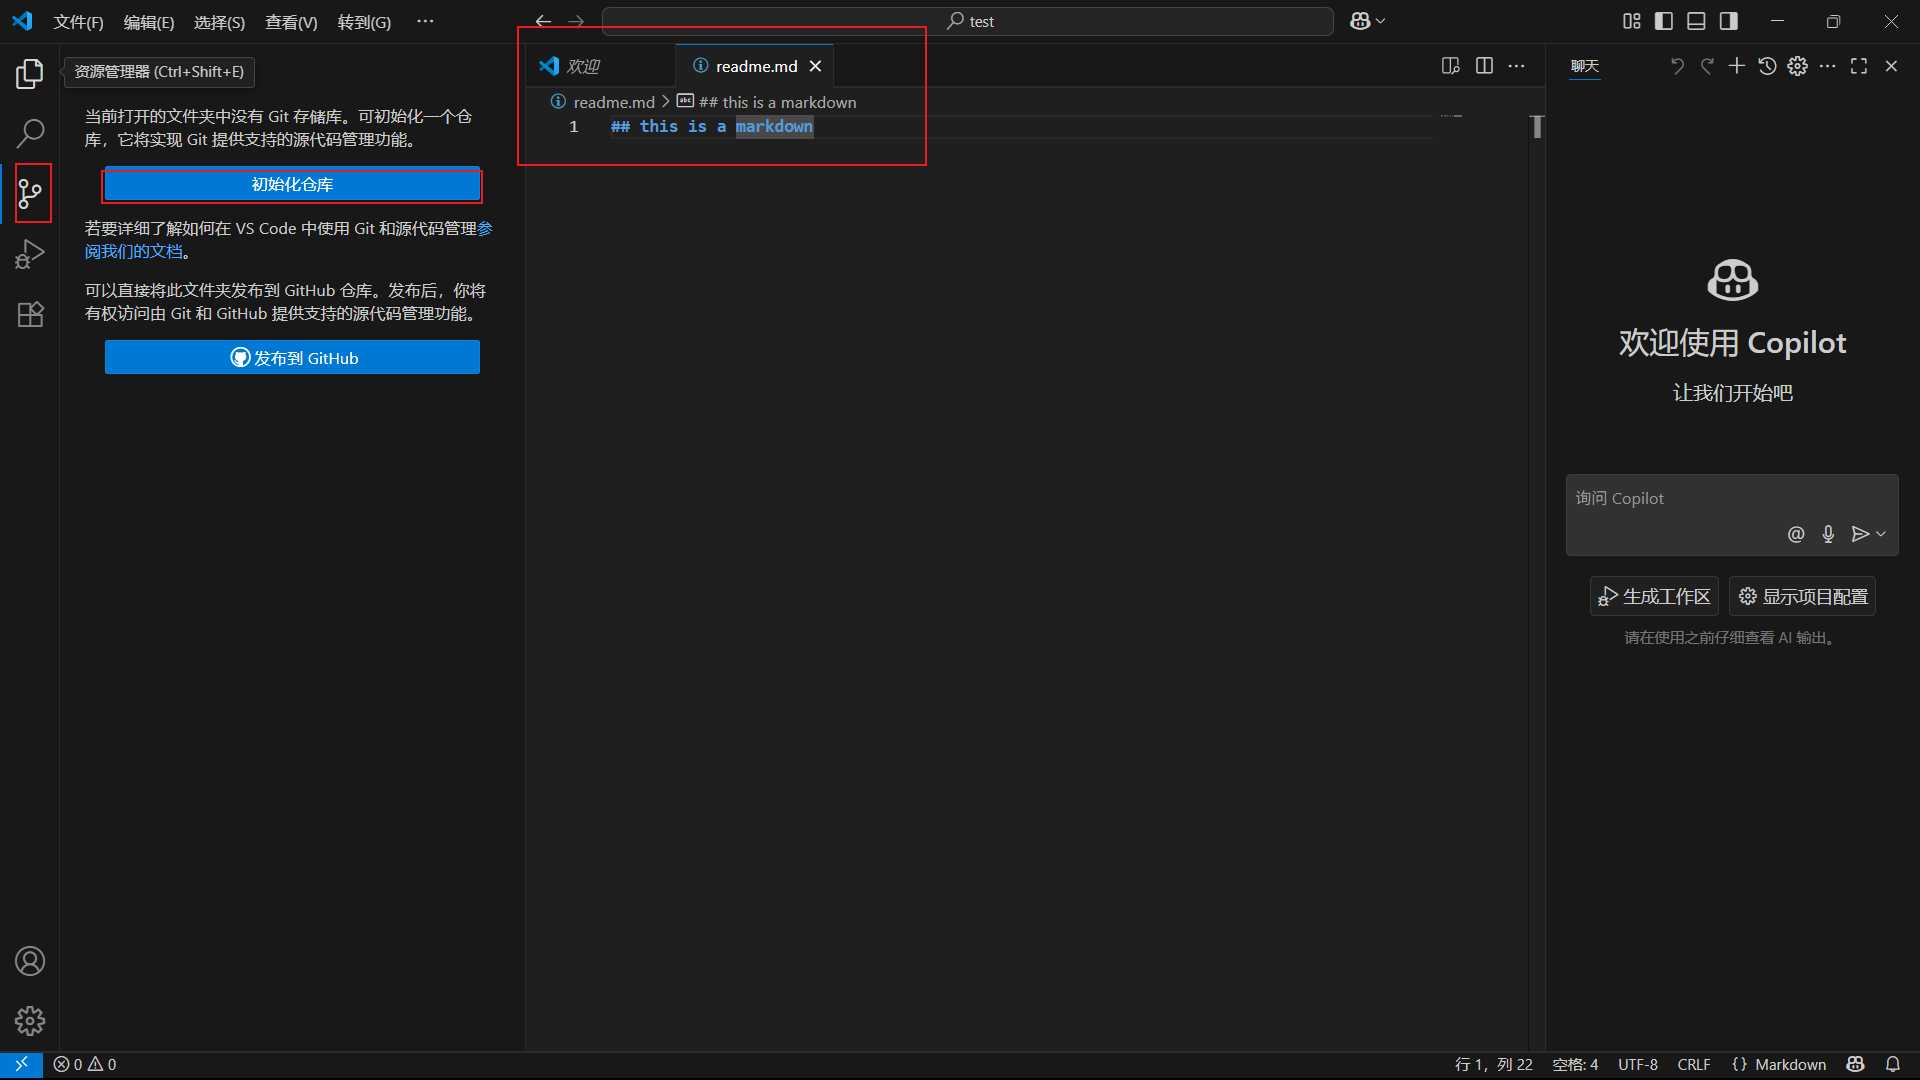
Task: Expand the Copilot dropdown in title bar
Action: coord(1381,21)
